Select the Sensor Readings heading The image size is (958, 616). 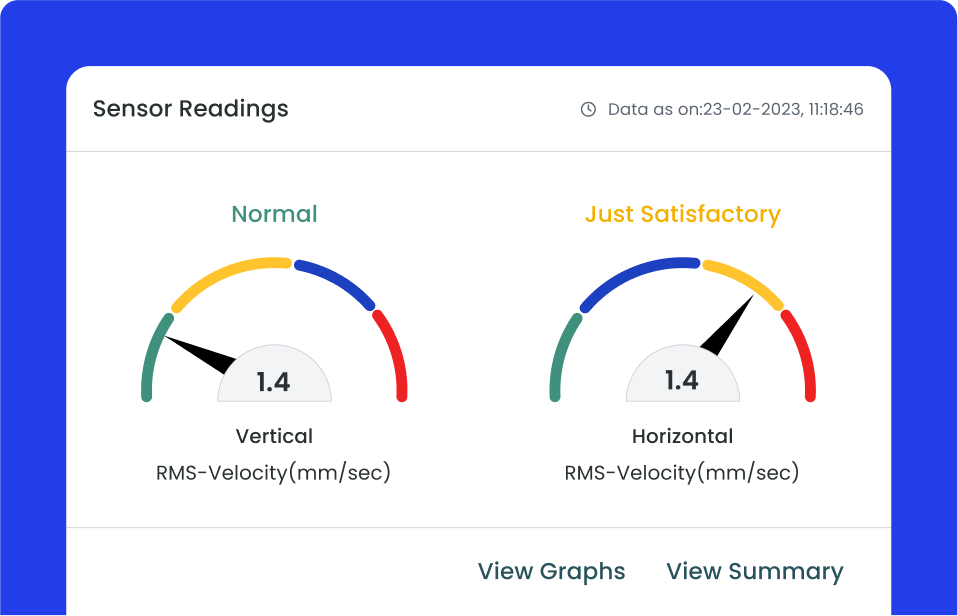pyautogui.click(x=190, y=109)
